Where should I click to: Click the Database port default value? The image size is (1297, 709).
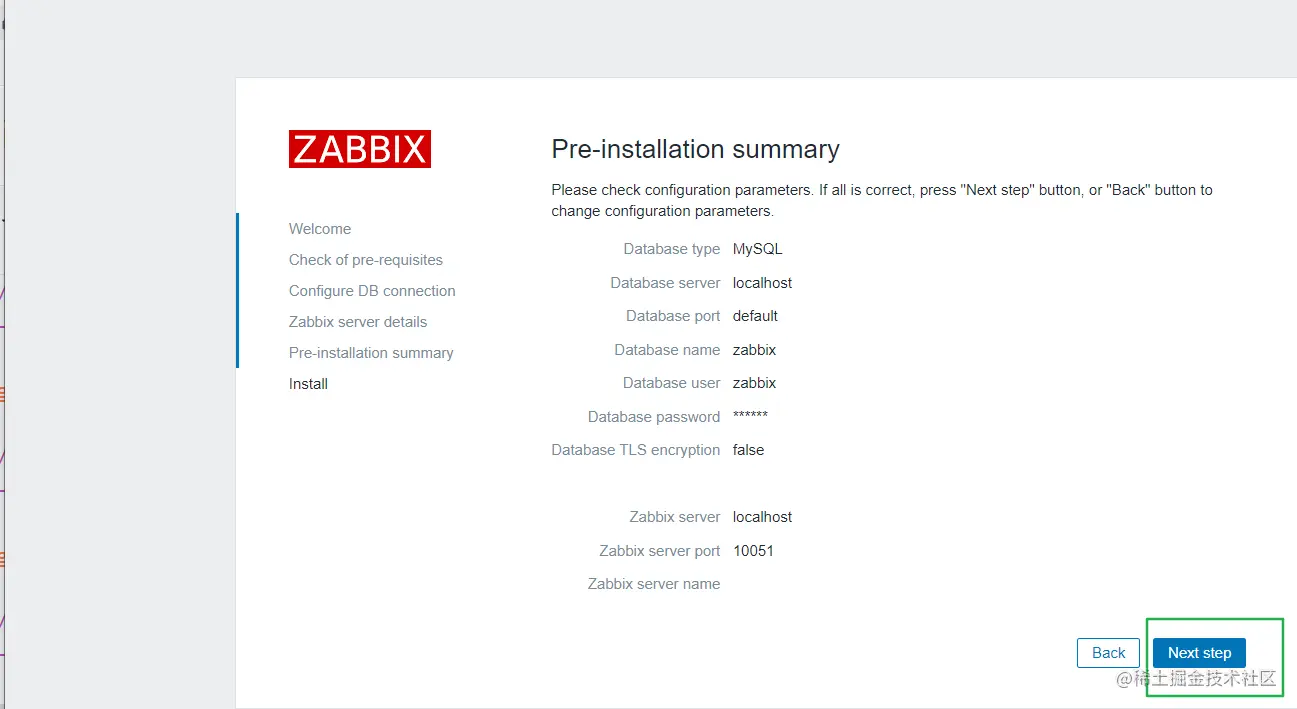click(755, 316)
